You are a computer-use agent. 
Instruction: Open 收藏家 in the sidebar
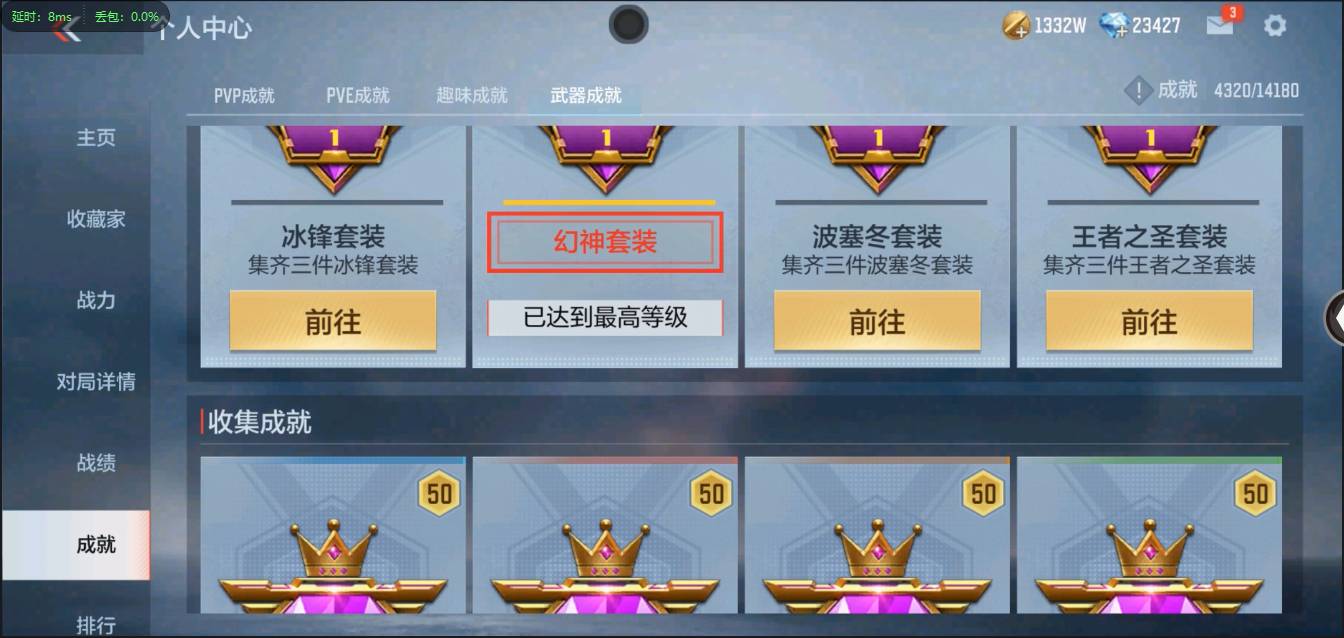(x=96, y=219)
